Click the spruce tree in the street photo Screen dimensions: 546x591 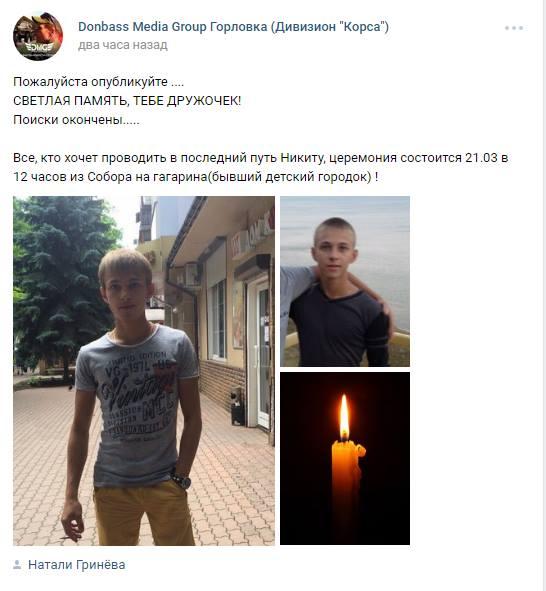click(62, 279)
